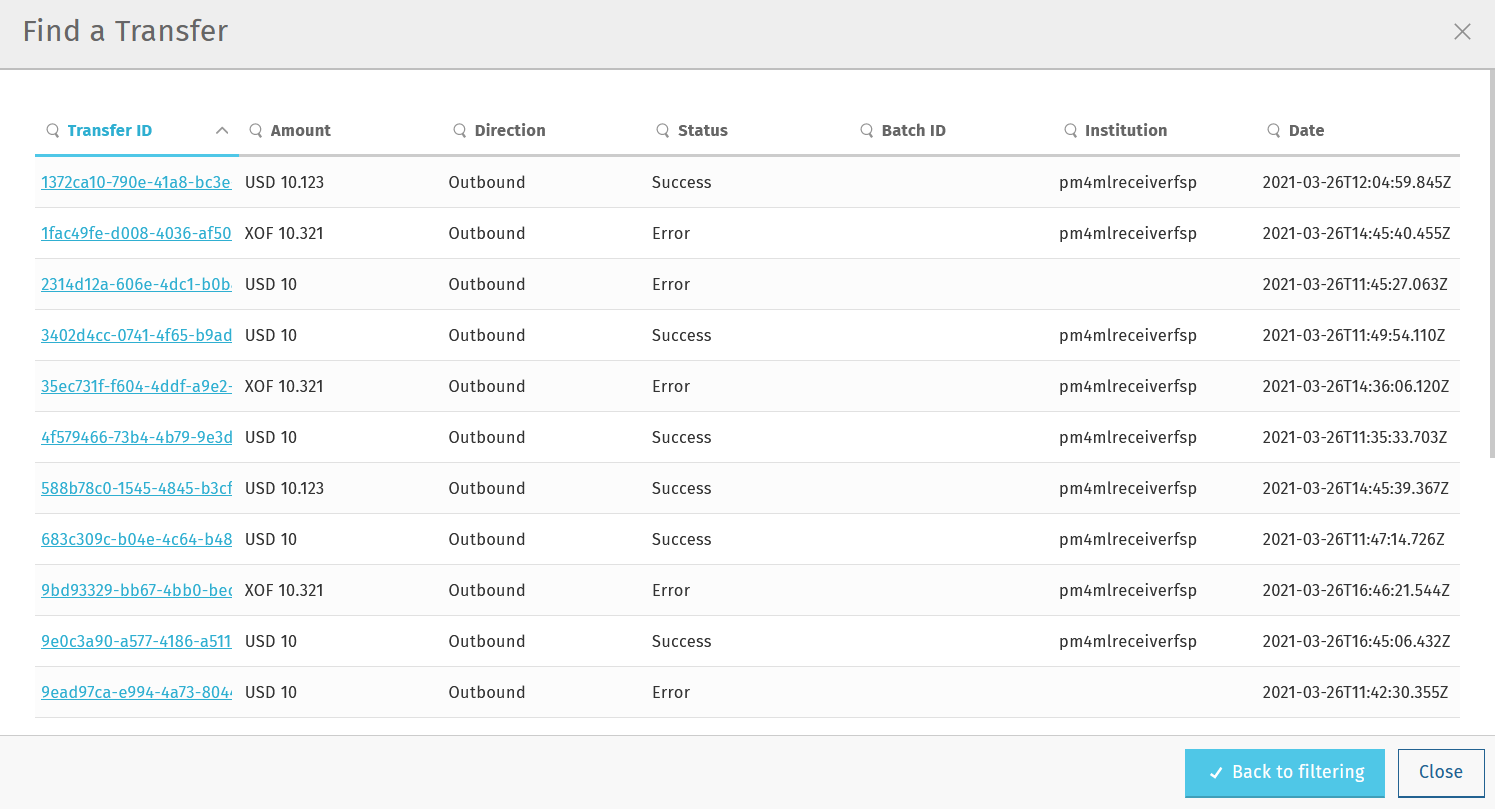Open transfer 2314d12a-606e-4dc1 link
The height and width of the screenshot is (809, 1495).
point(136,285)
